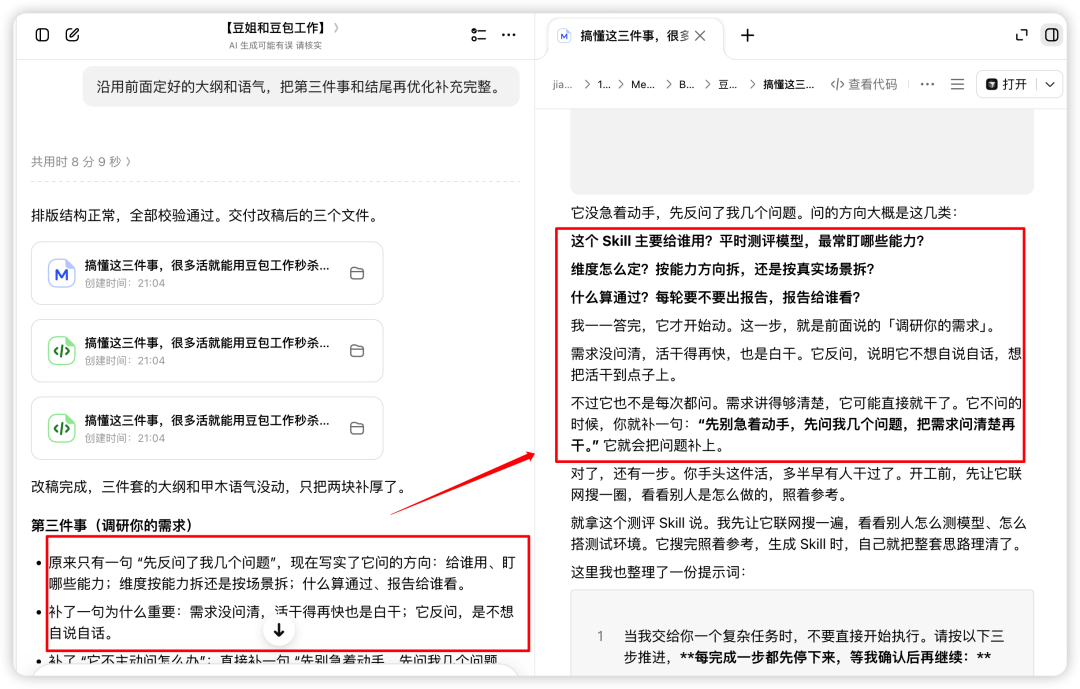
Task: Jump to bottom with the down arrow button
Action: click(x=279, y=630)
